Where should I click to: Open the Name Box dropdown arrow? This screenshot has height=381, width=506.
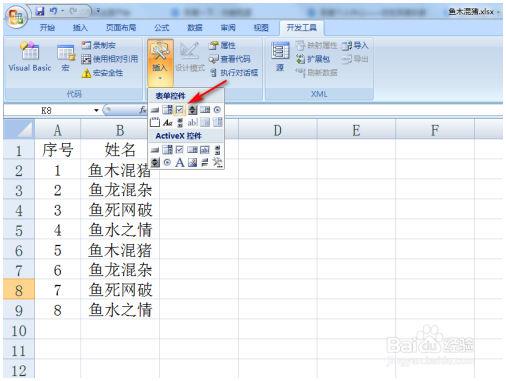(96, 110)
